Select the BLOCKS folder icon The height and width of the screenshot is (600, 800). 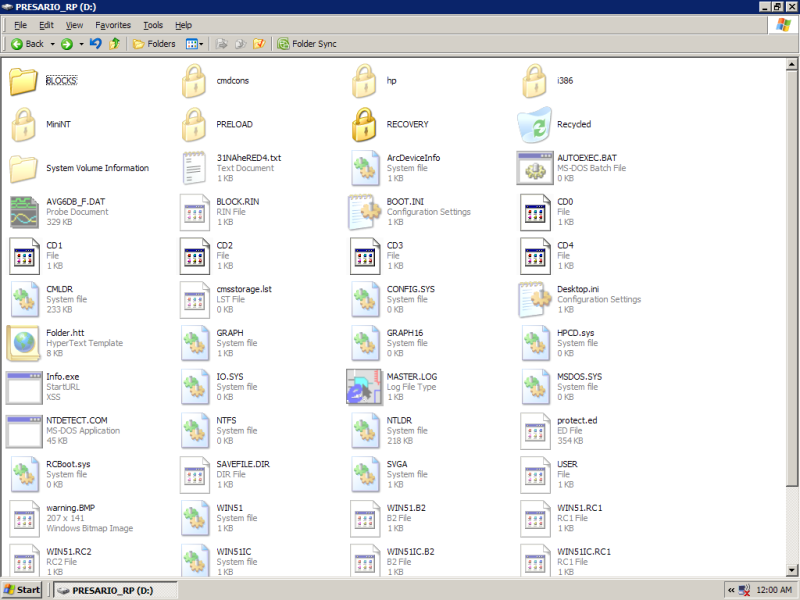(x=23, y=81)
